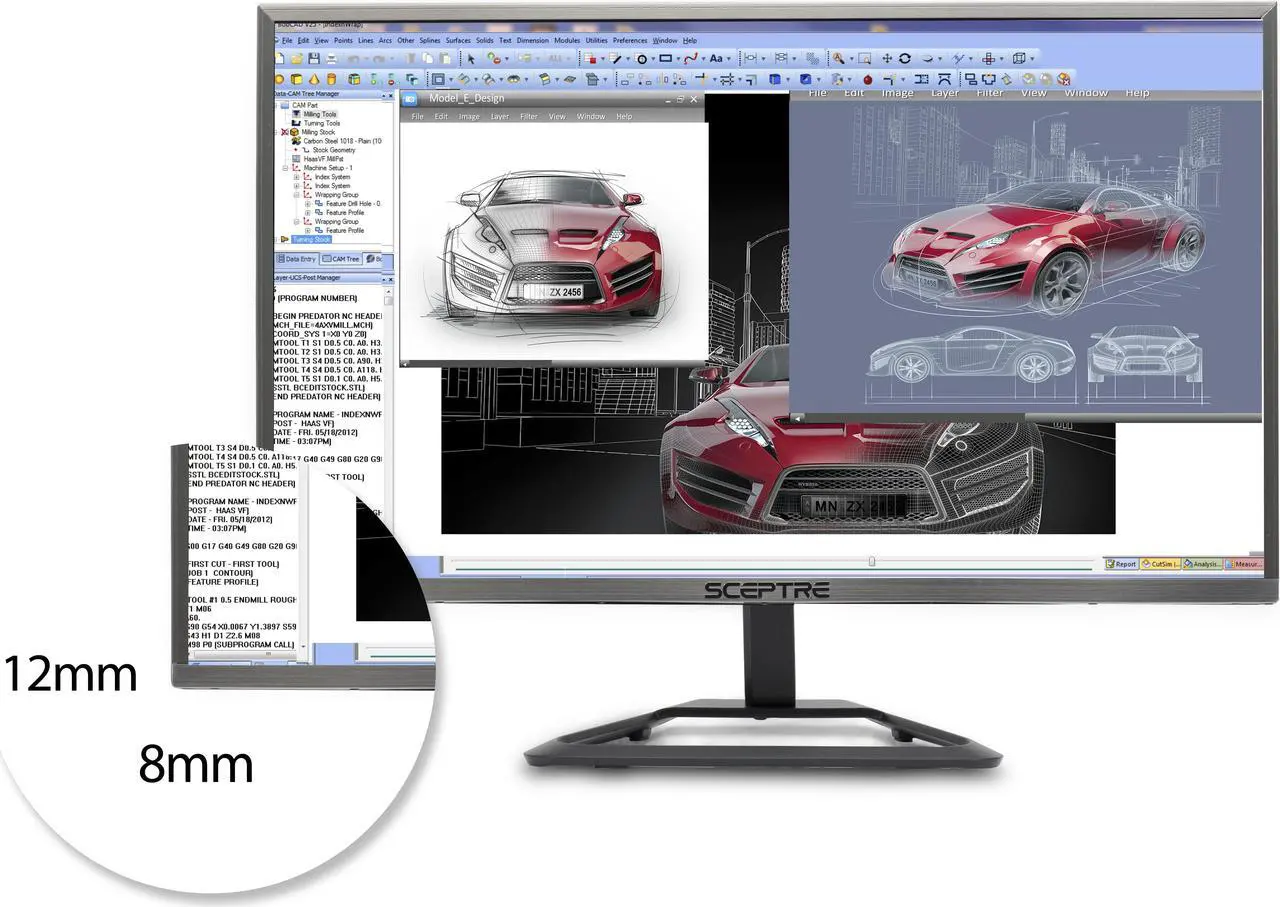The image size is (1280, 907).
Task: Open the Analysis tab at bottom
Action: [x=1202, y=564]
